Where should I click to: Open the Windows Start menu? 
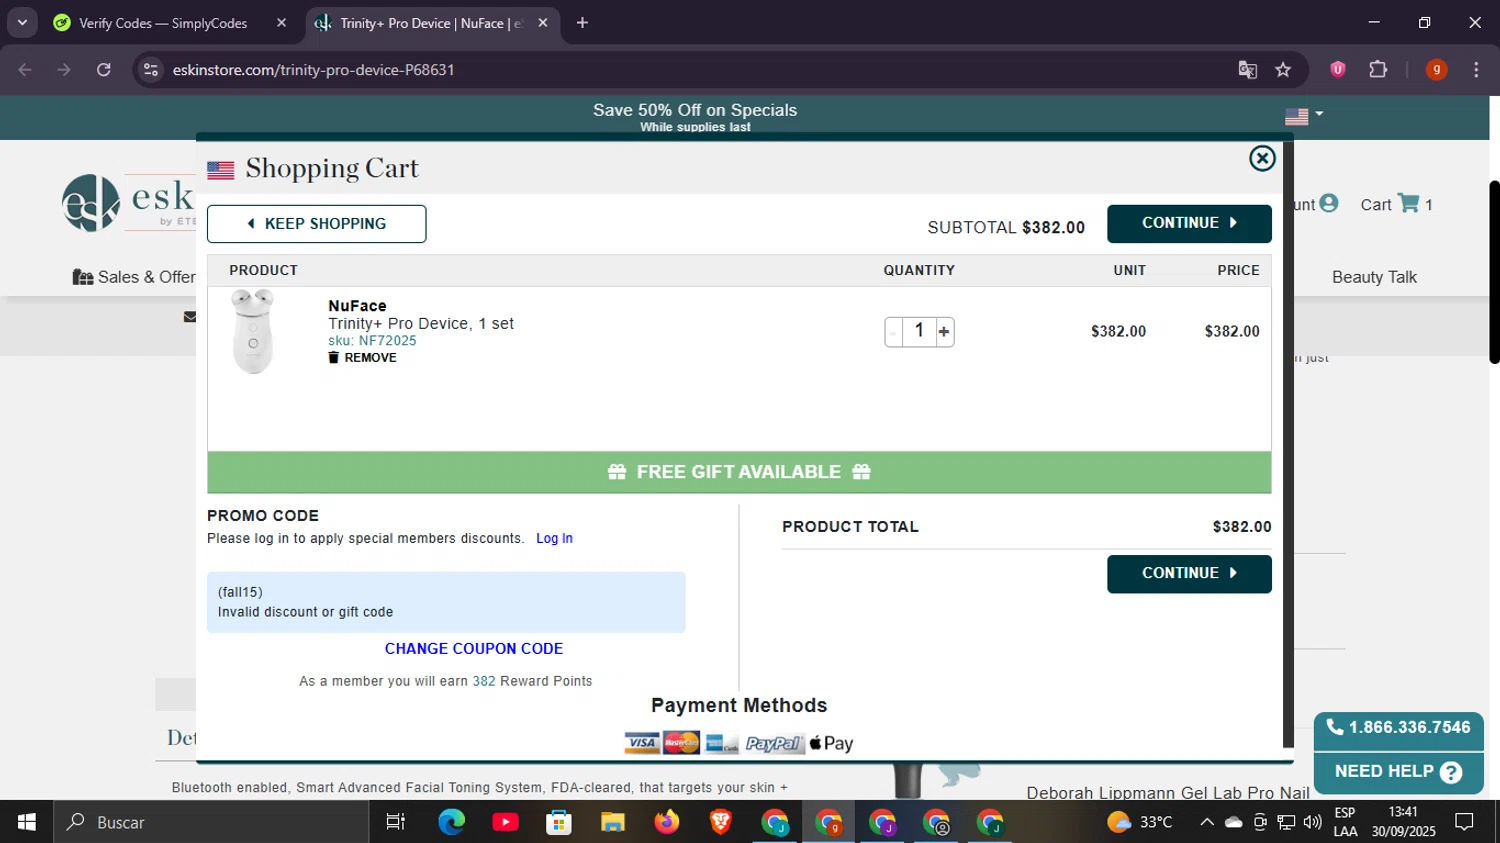27,822
